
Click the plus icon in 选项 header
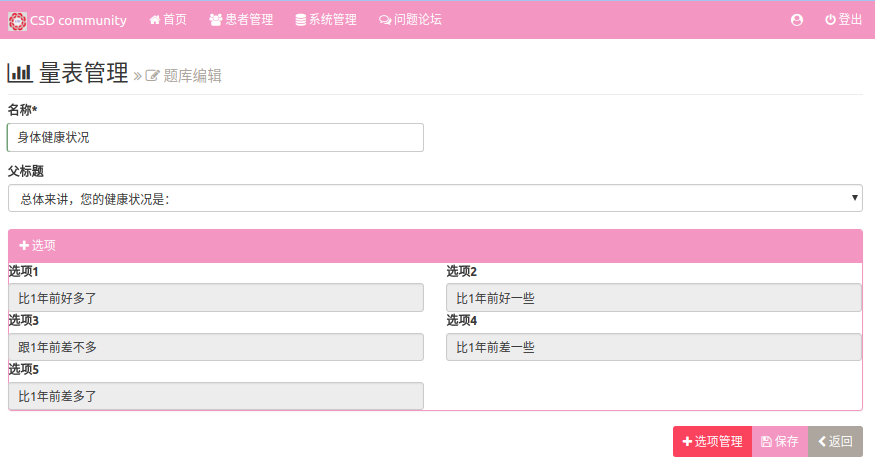(24, 246)
